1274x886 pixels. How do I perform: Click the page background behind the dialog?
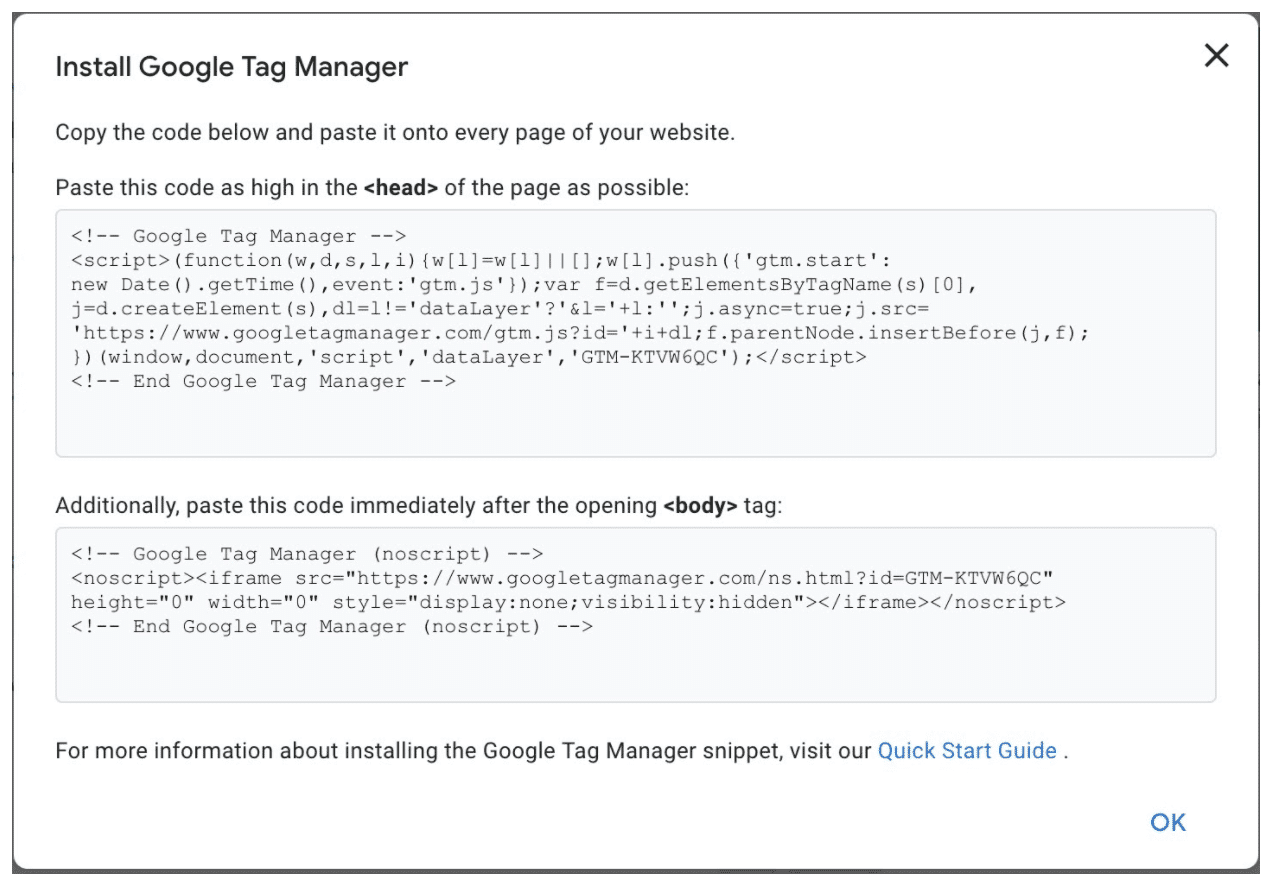[x=637, y=880]
